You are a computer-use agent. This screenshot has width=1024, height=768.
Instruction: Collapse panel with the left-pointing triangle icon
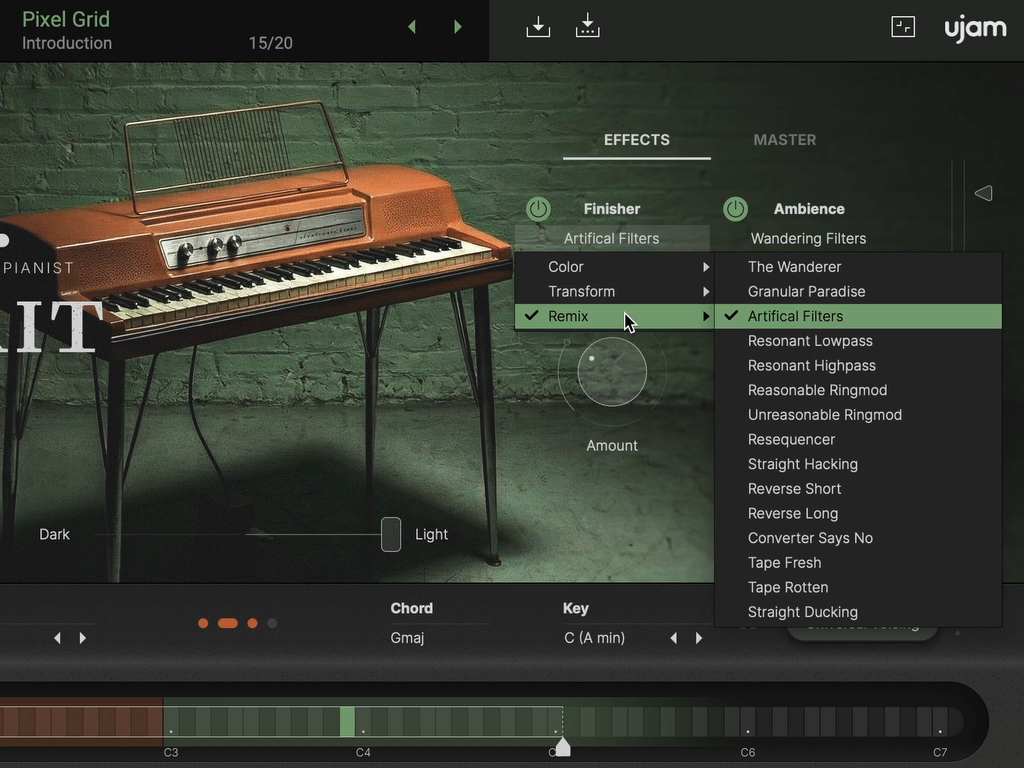984,193
